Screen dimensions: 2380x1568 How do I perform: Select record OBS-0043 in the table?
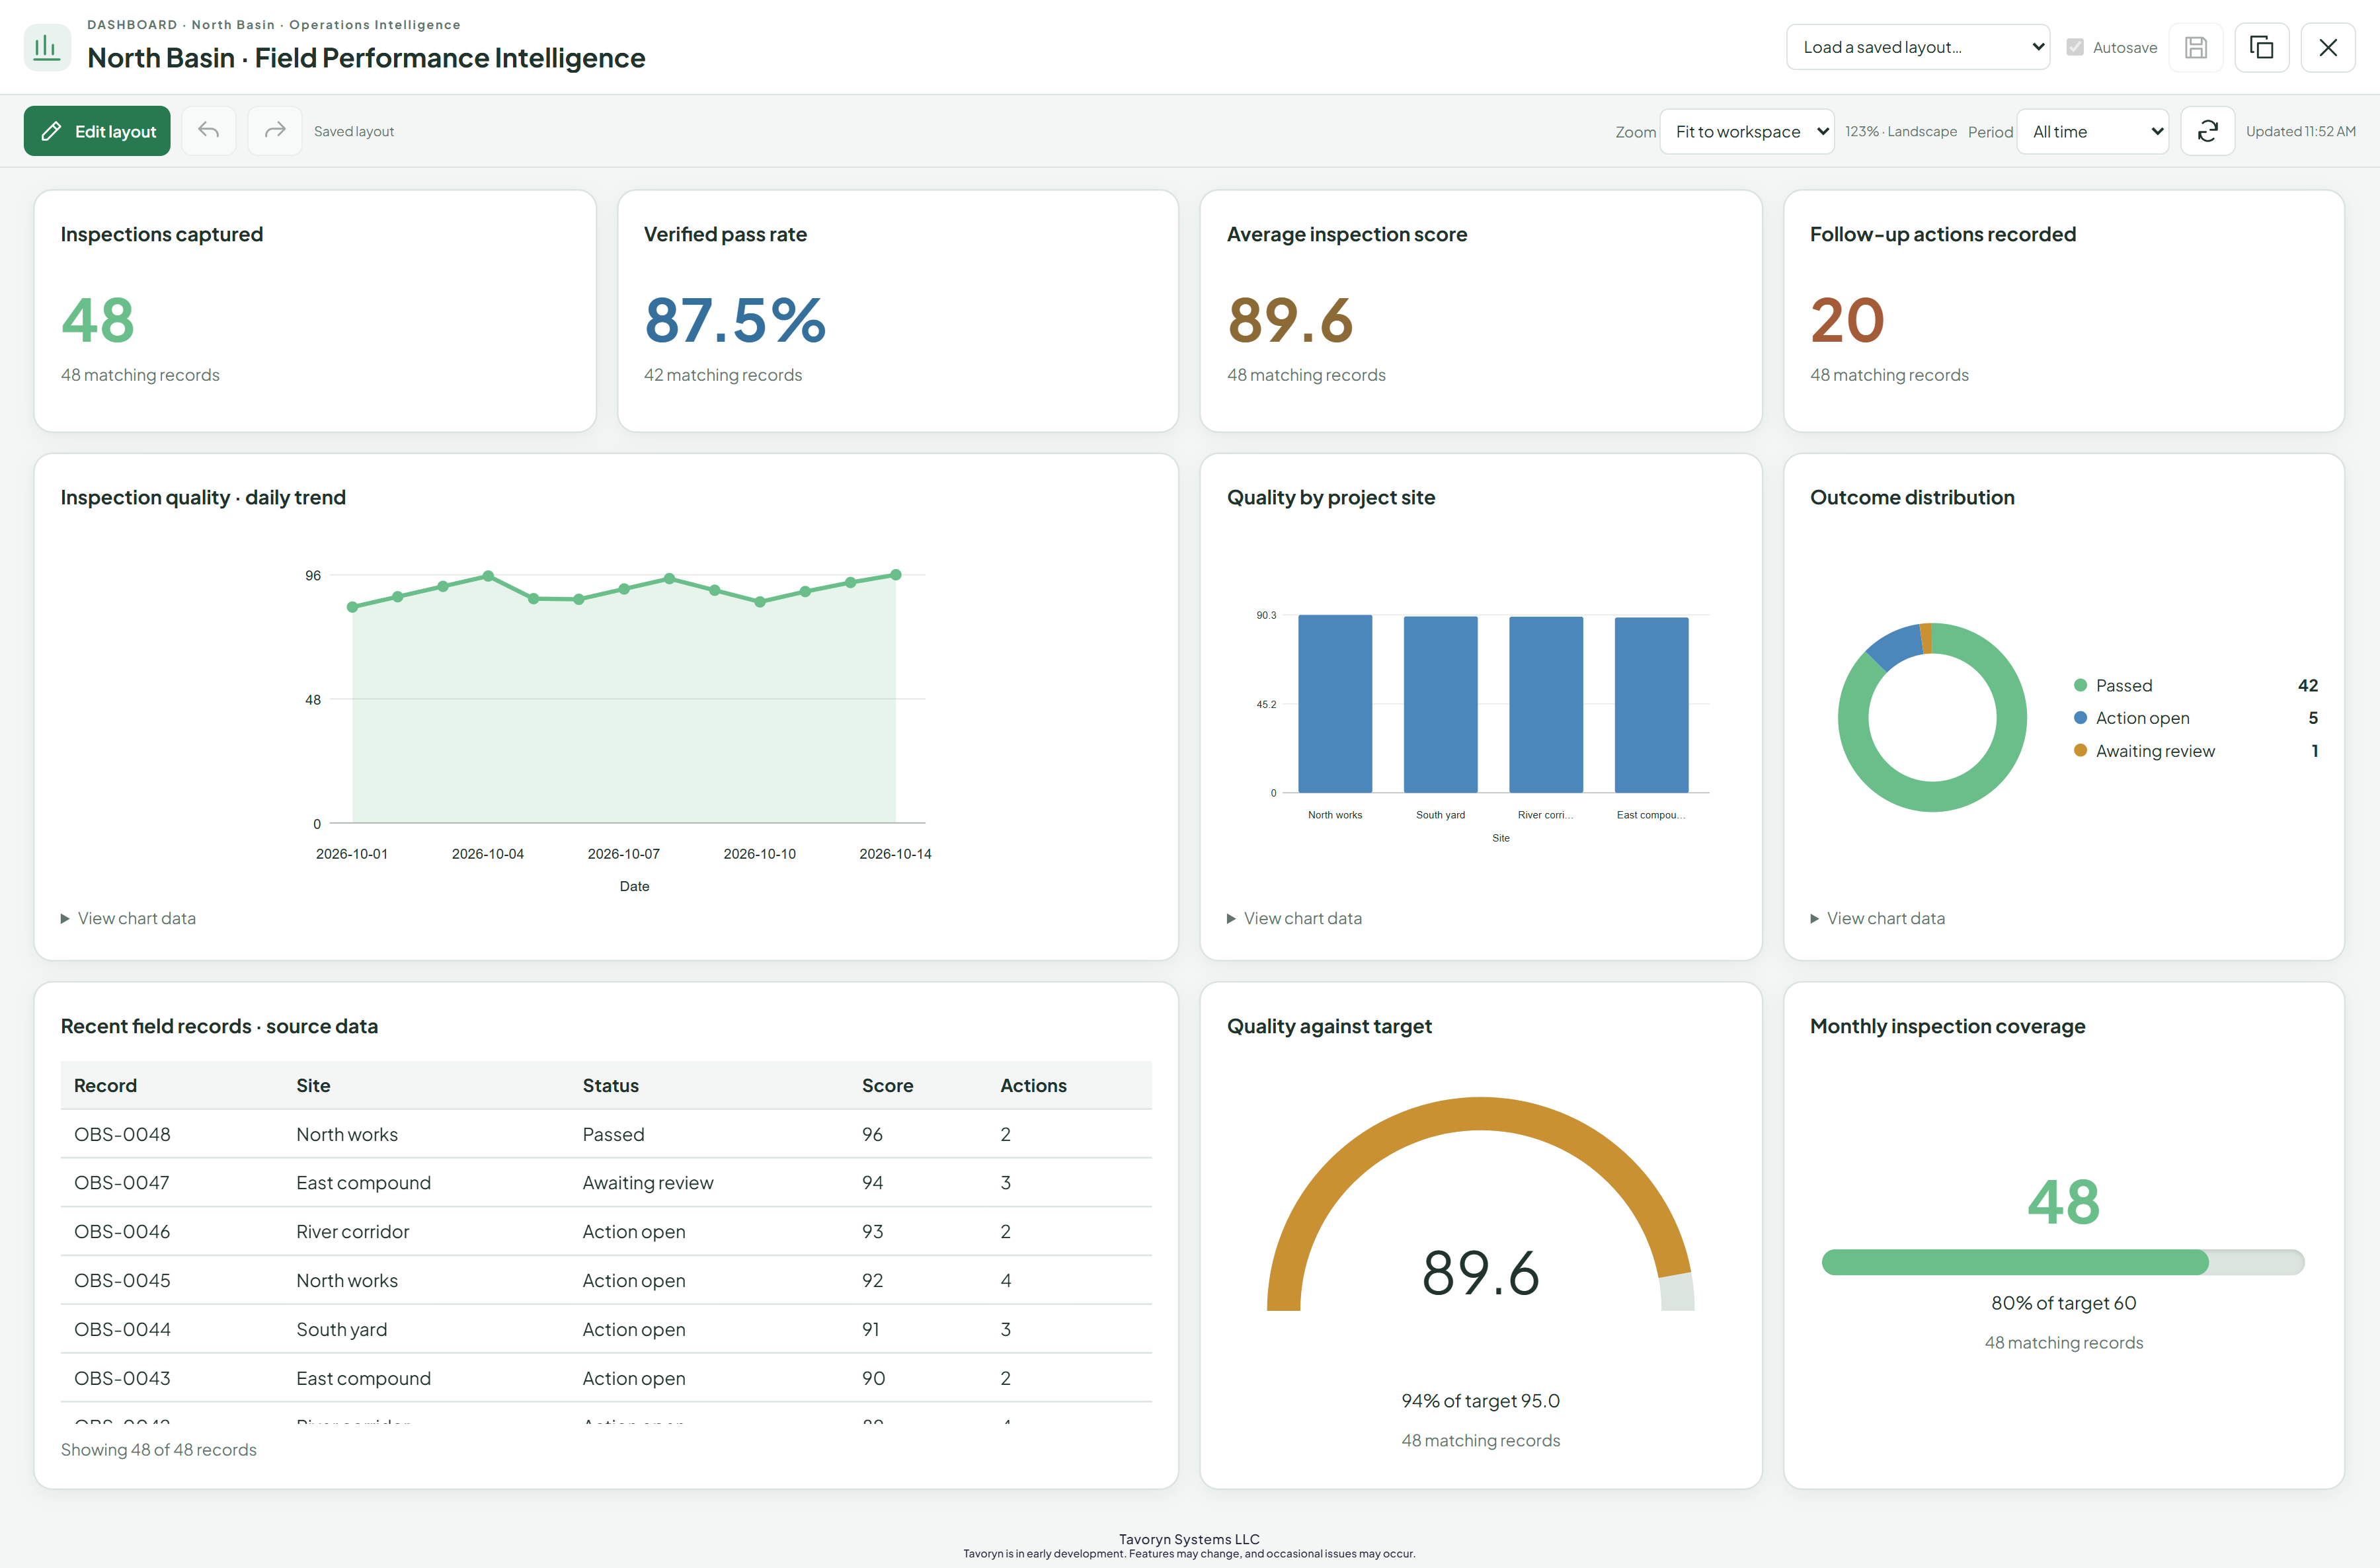point(606,1378)
